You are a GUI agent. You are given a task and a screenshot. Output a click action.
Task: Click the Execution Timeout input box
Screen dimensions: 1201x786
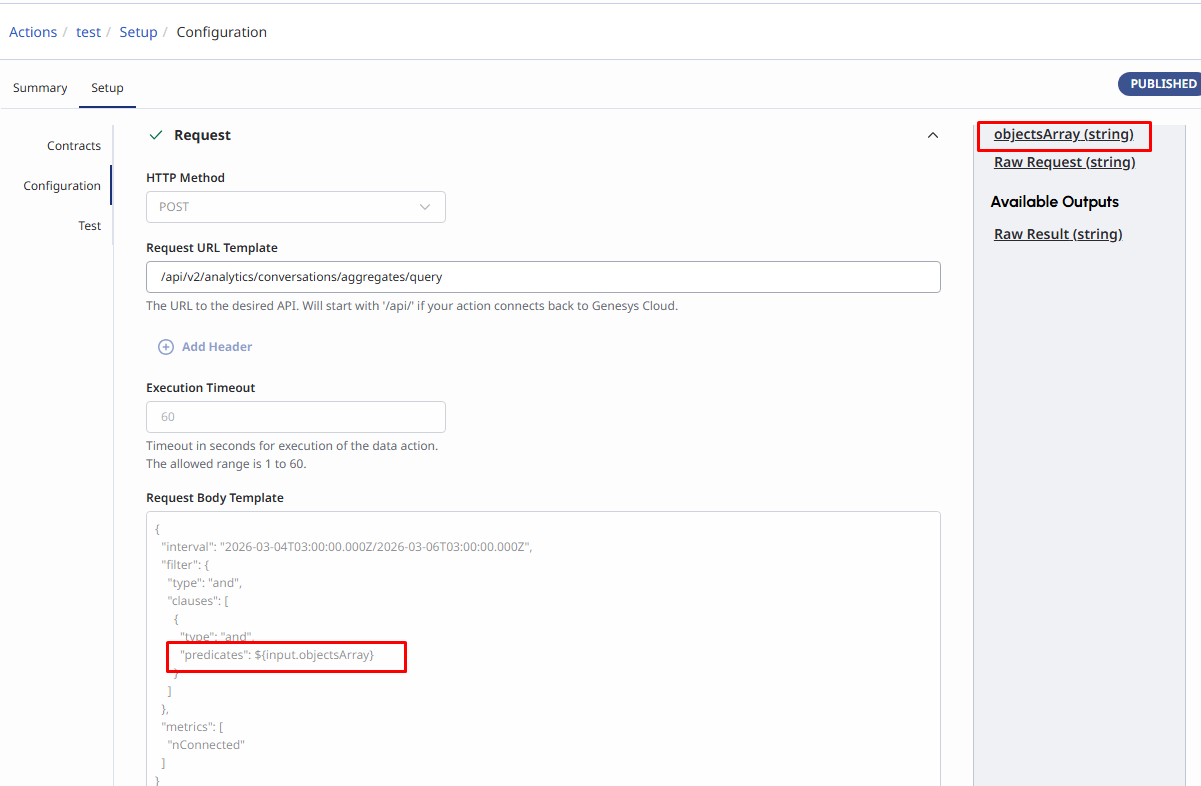tap(295, 417)
